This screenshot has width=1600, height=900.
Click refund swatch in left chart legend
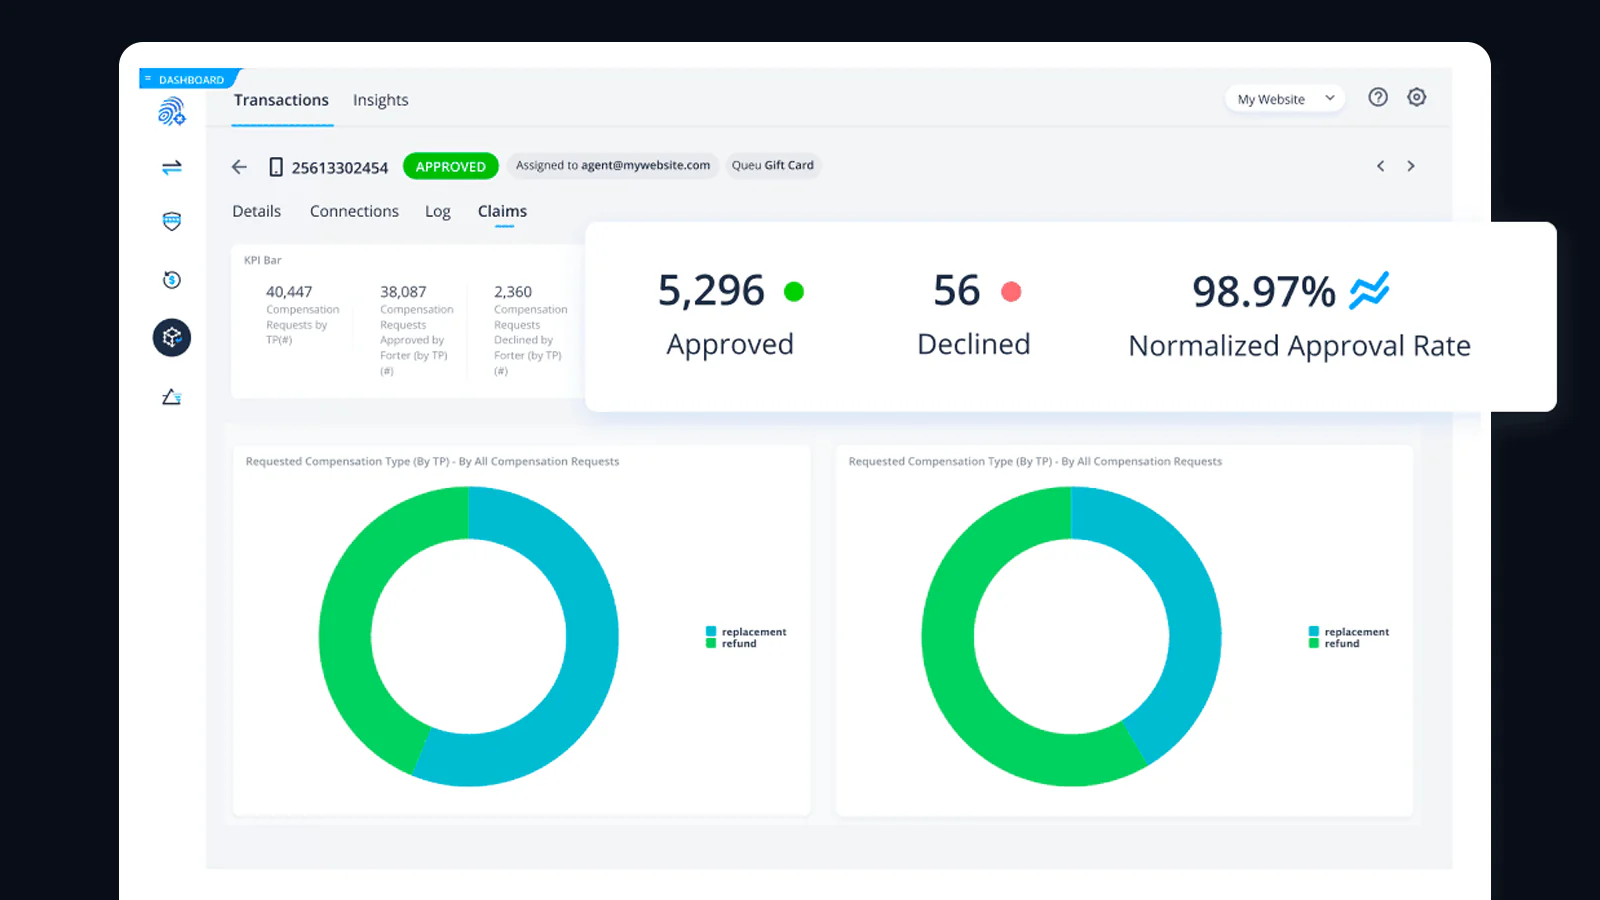711,643
